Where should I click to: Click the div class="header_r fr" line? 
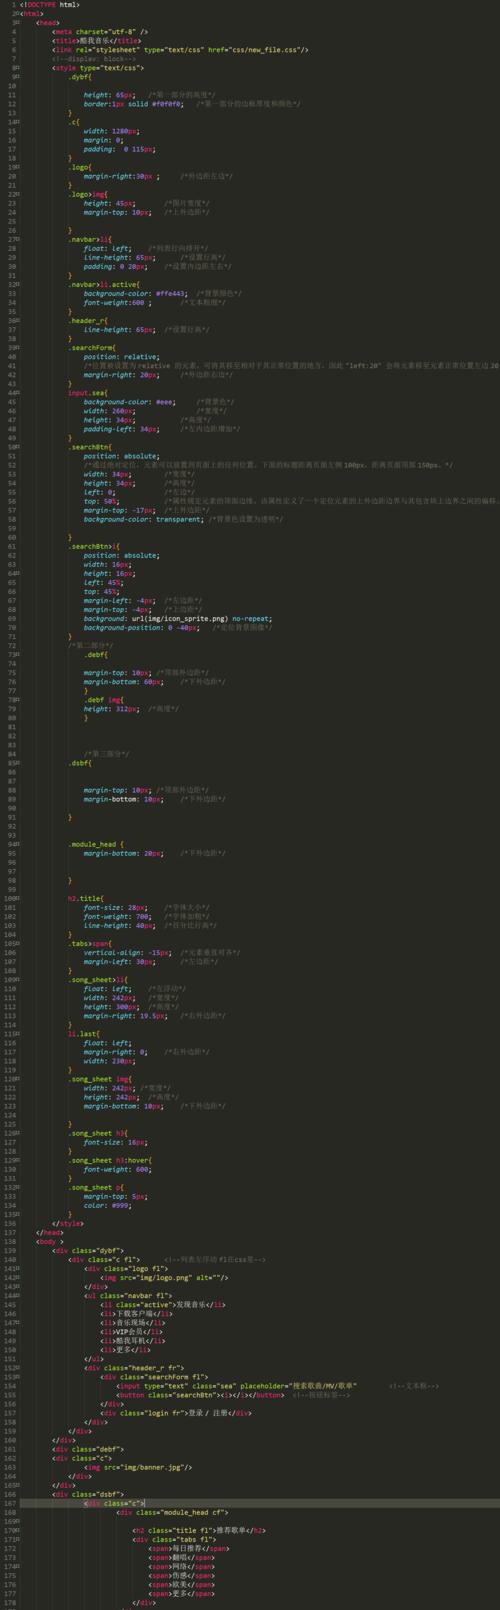coord(135,1368)
